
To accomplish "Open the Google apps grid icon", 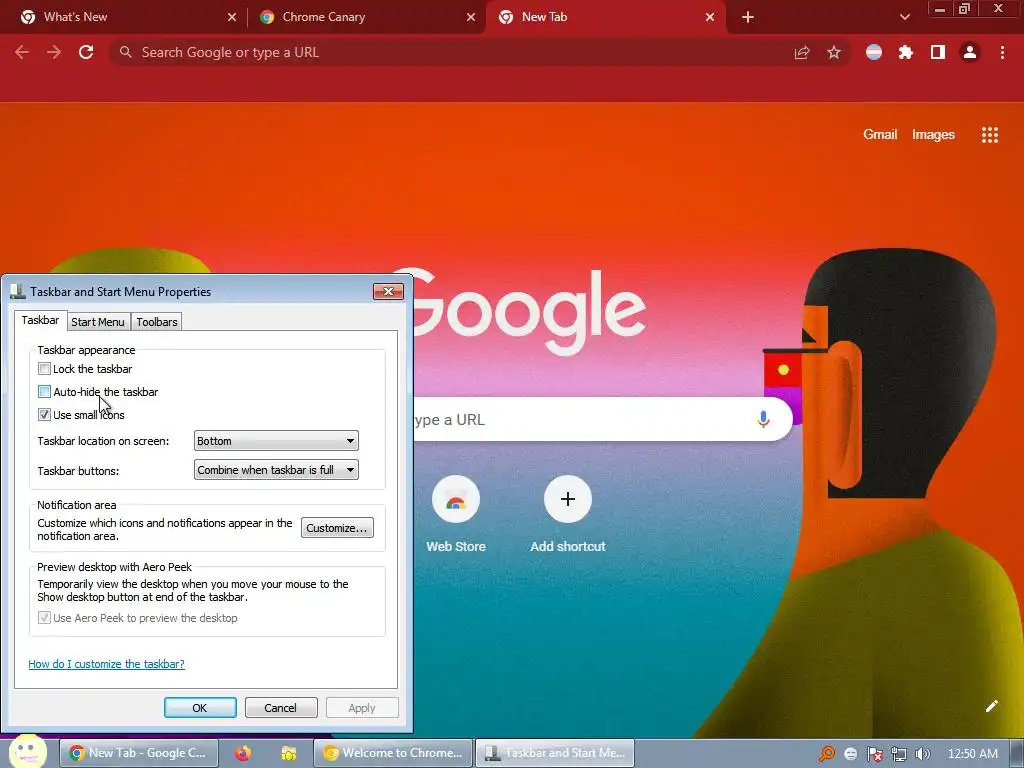I will click(990, 135).
